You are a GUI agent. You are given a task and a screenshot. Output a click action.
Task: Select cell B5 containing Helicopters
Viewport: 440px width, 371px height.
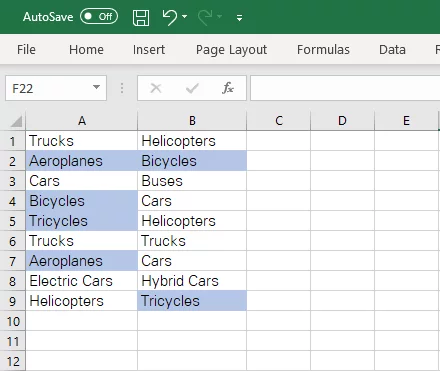point(192,221)
